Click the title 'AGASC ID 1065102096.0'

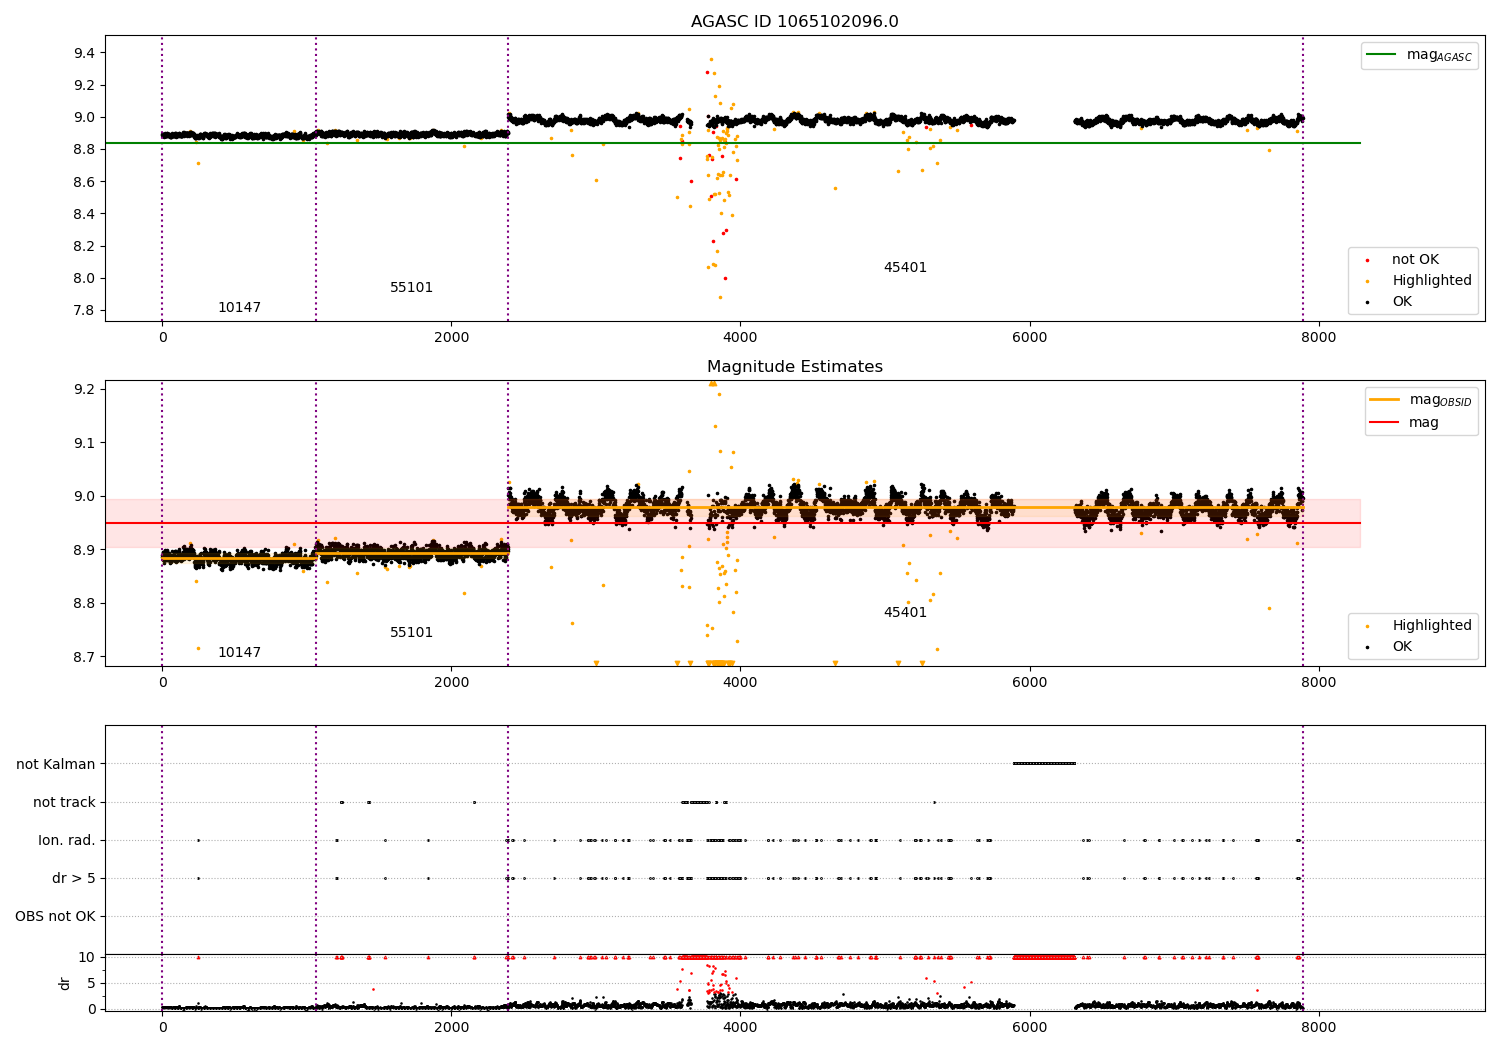794,22
